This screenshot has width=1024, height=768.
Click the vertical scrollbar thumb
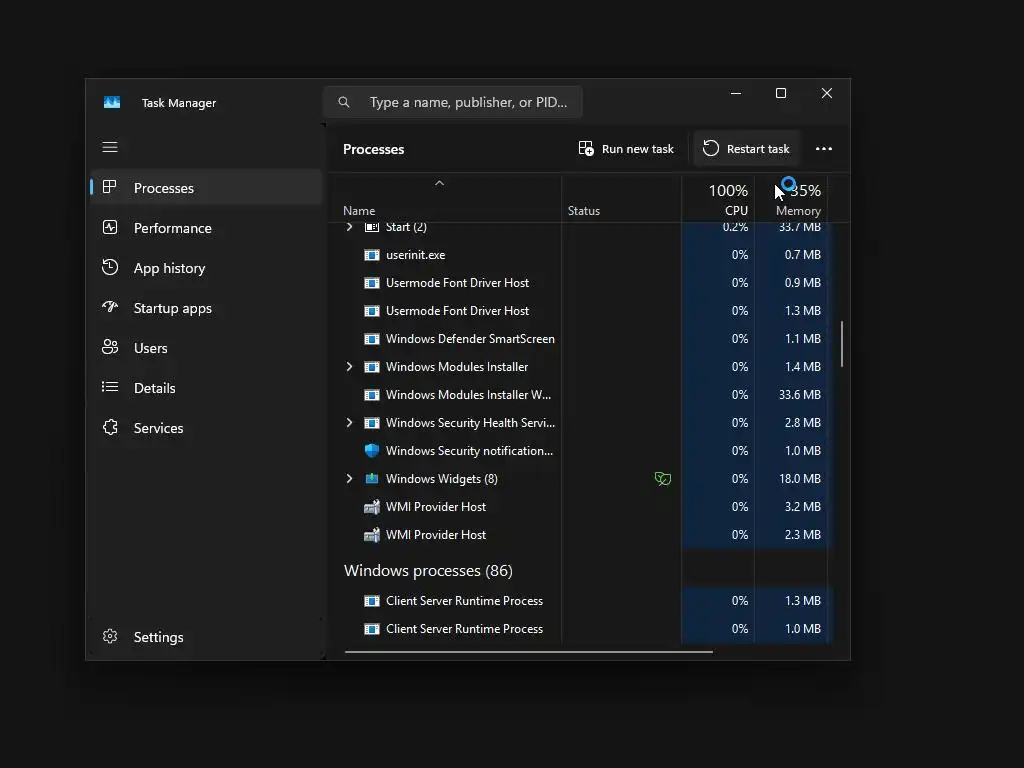click(x=842, y=344)
